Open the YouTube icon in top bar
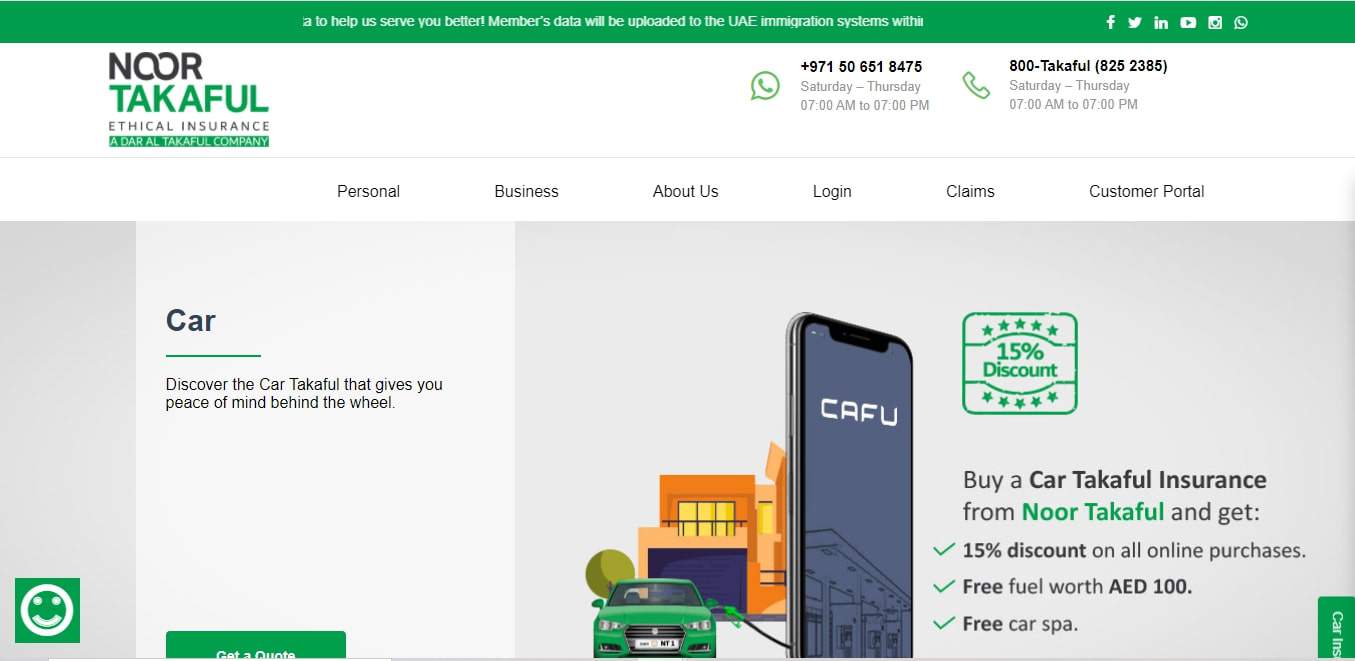1355x661 pixels. click(x=1188, y=22)
